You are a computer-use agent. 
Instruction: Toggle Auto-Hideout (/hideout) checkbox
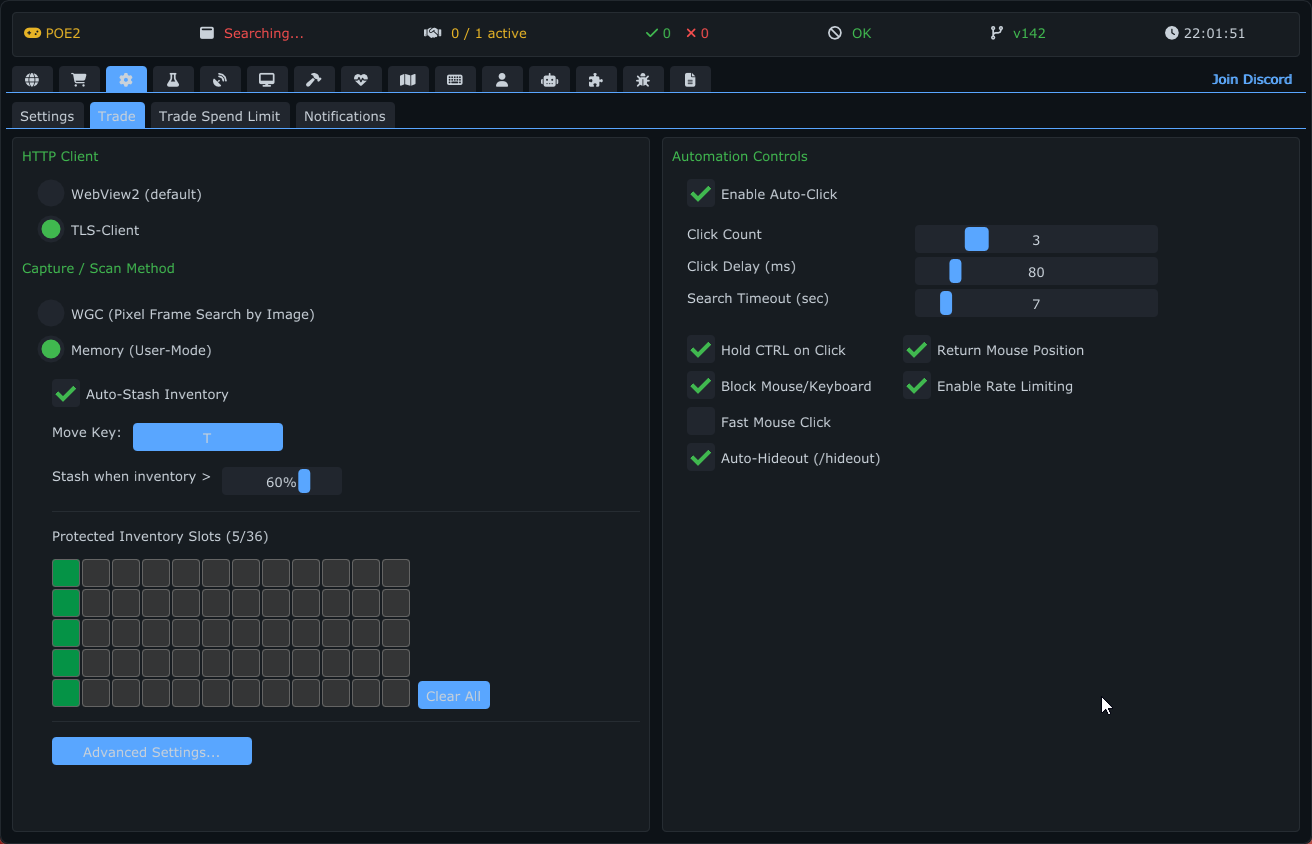[701, 458]
